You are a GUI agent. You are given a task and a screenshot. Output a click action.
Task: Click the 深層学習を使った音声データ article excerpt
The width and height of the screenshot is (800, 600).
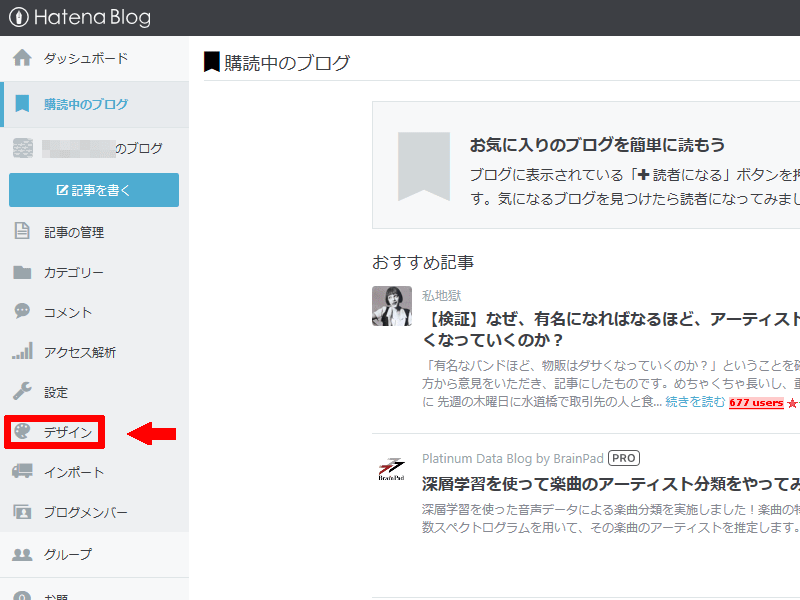click(611, 518)
